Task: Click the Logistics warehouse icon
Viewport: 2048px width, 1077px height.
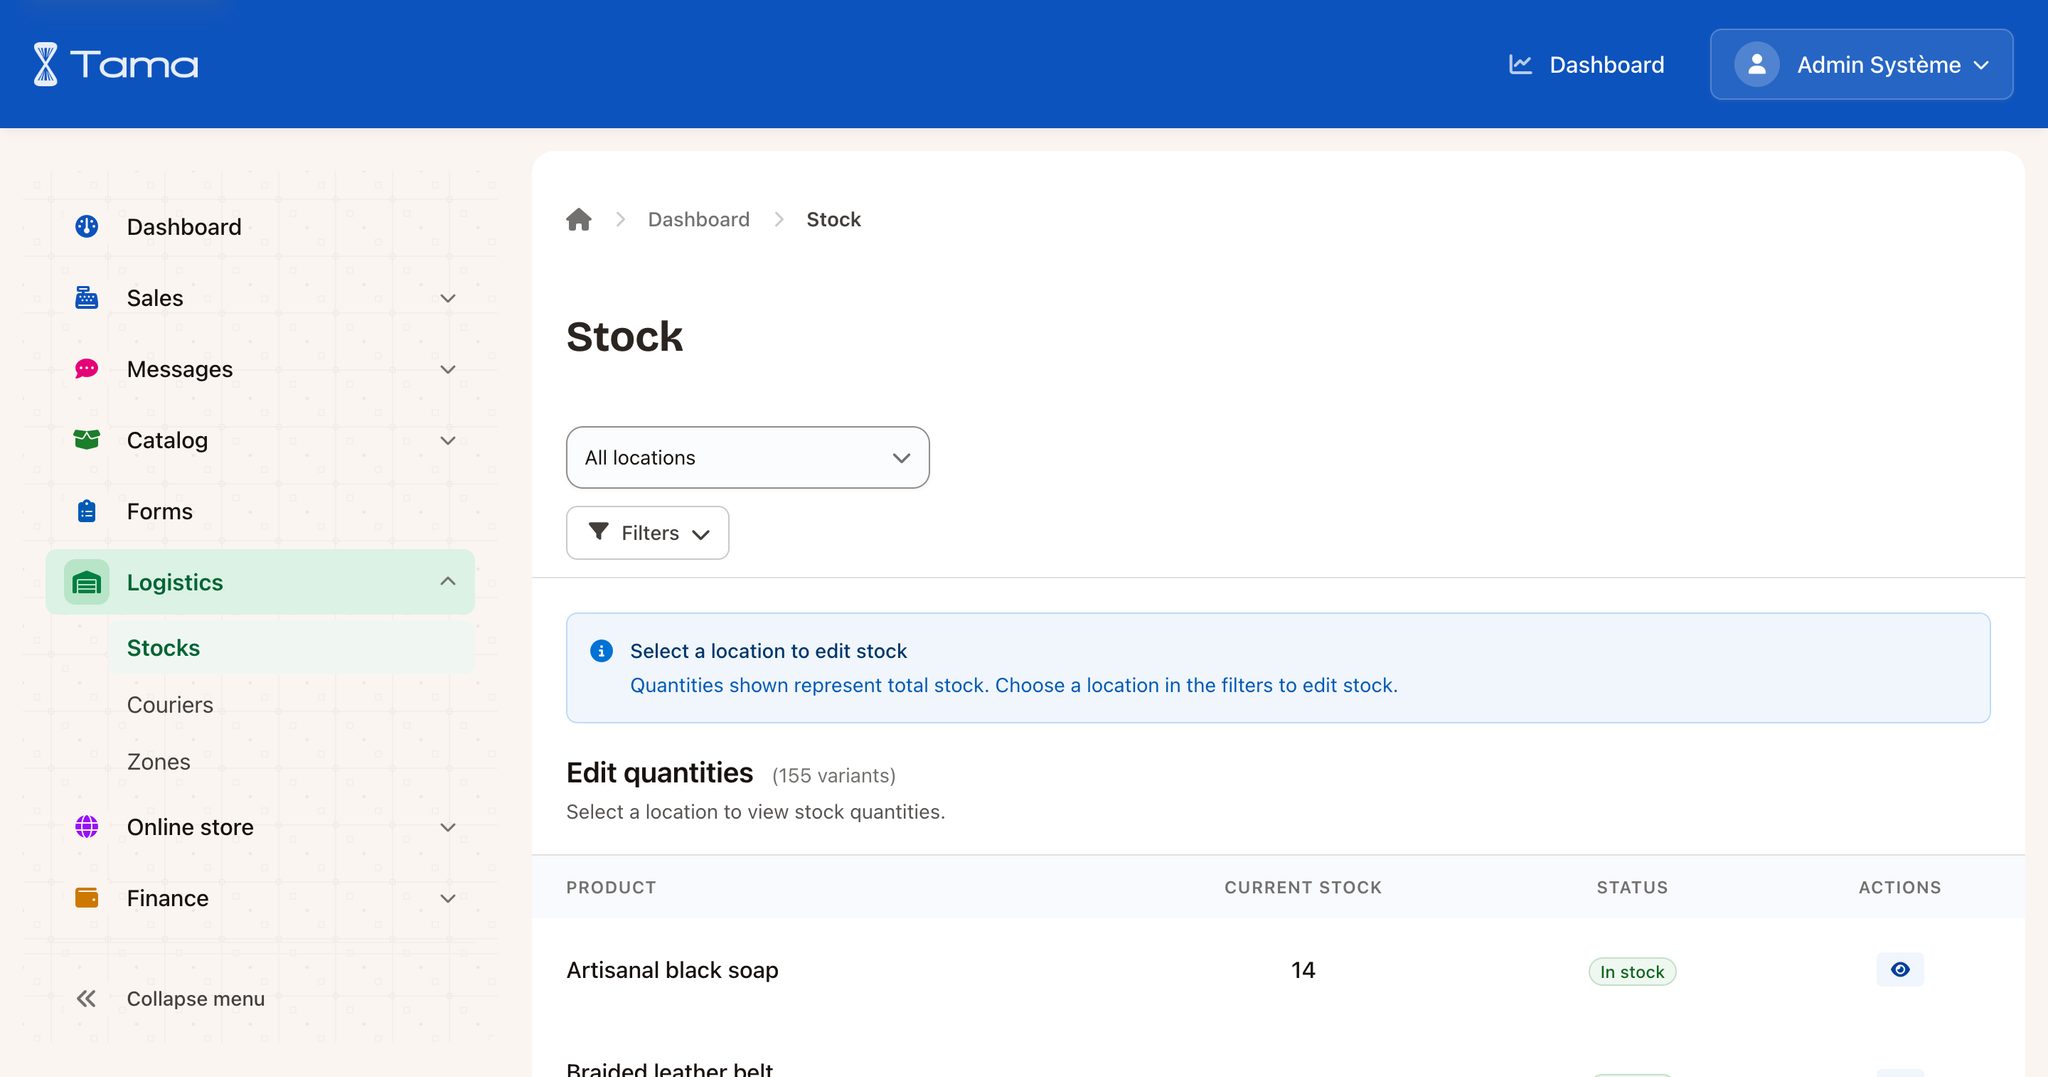Action: tap(87, 582)
